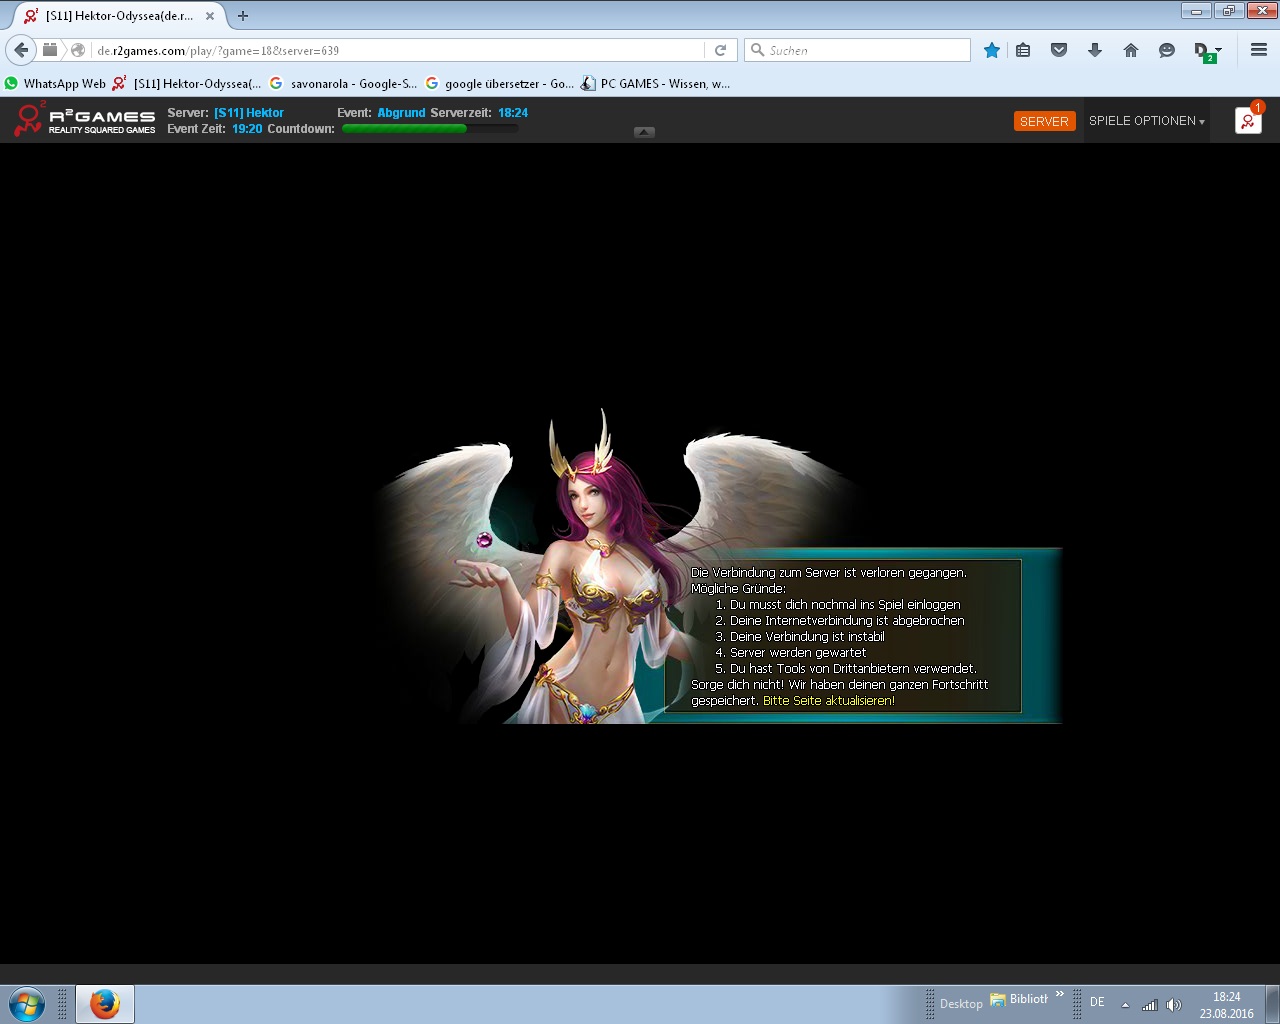Open the Firefox hamburger menu

pos(1259,50)
